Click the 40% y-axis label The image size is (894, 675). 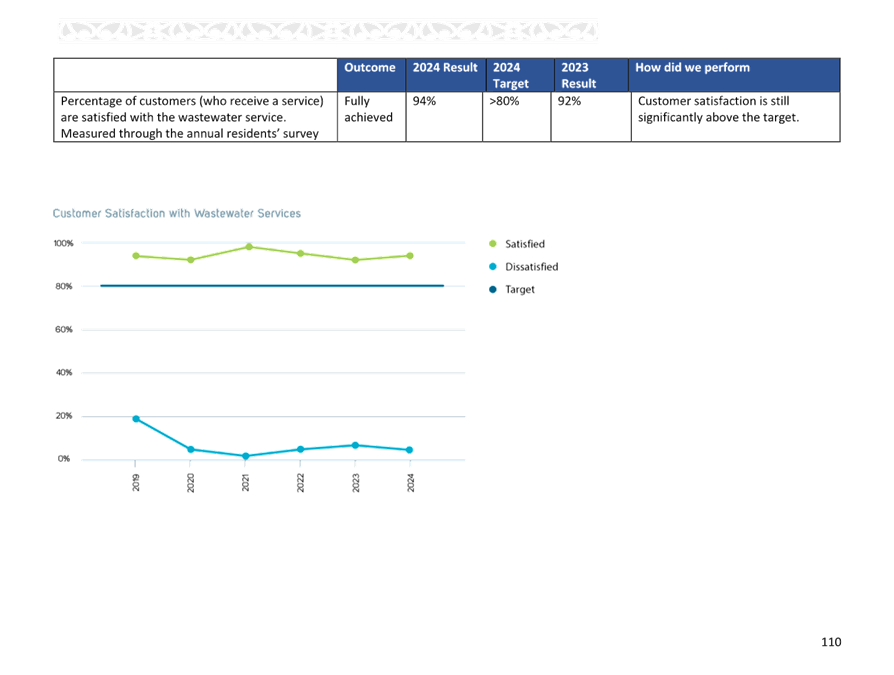(64, 372)
